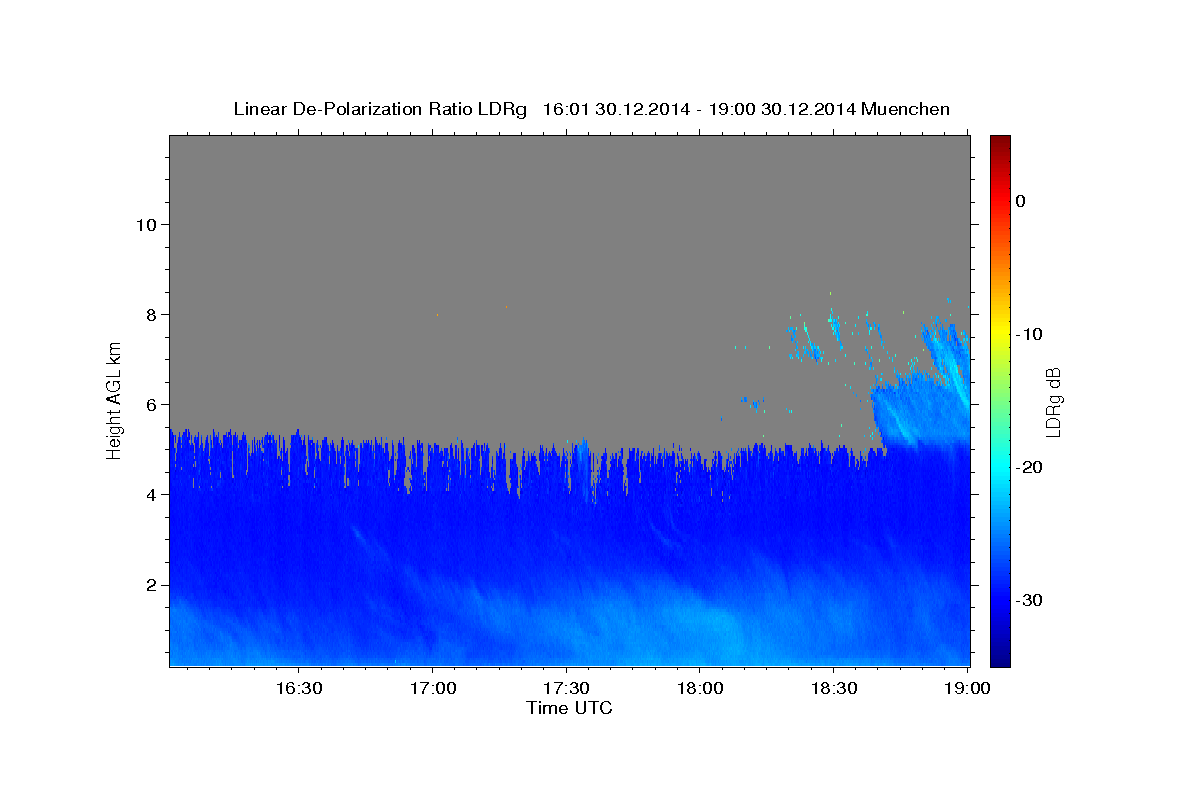Click the plot title text

(591, 109)
